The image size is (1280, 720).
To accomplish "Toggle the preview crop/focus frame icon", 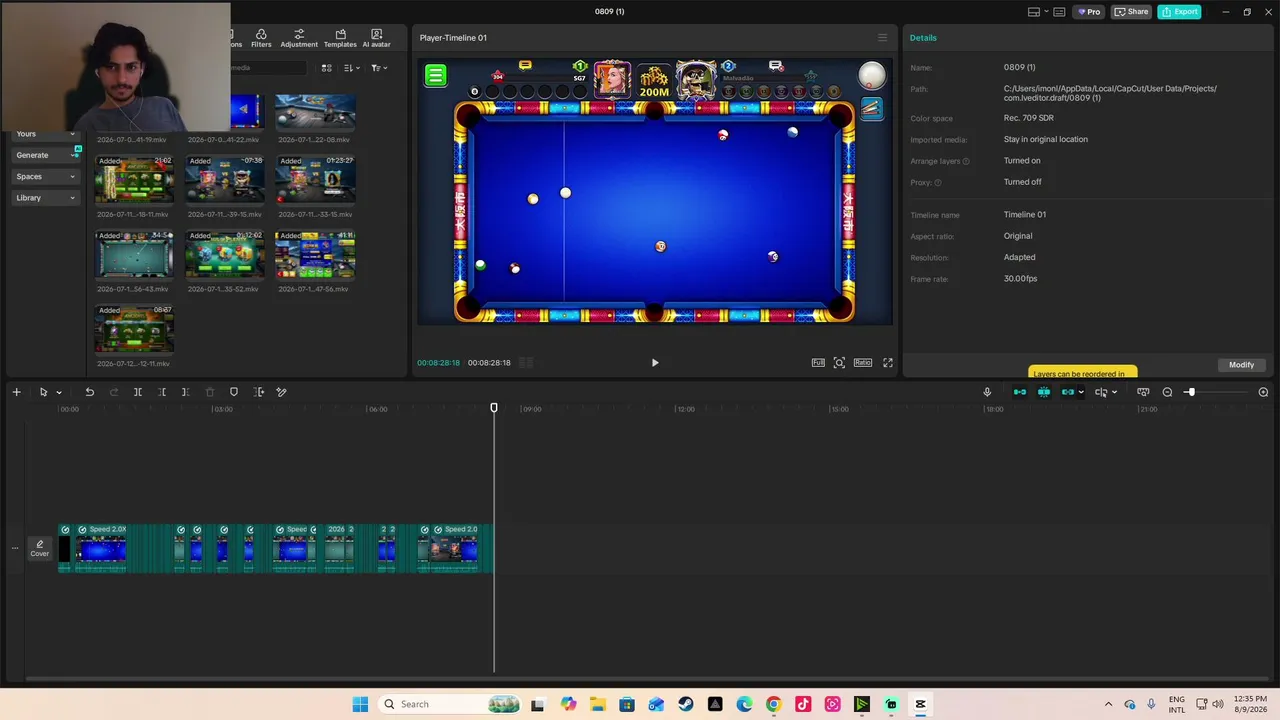I will point(839,363).
